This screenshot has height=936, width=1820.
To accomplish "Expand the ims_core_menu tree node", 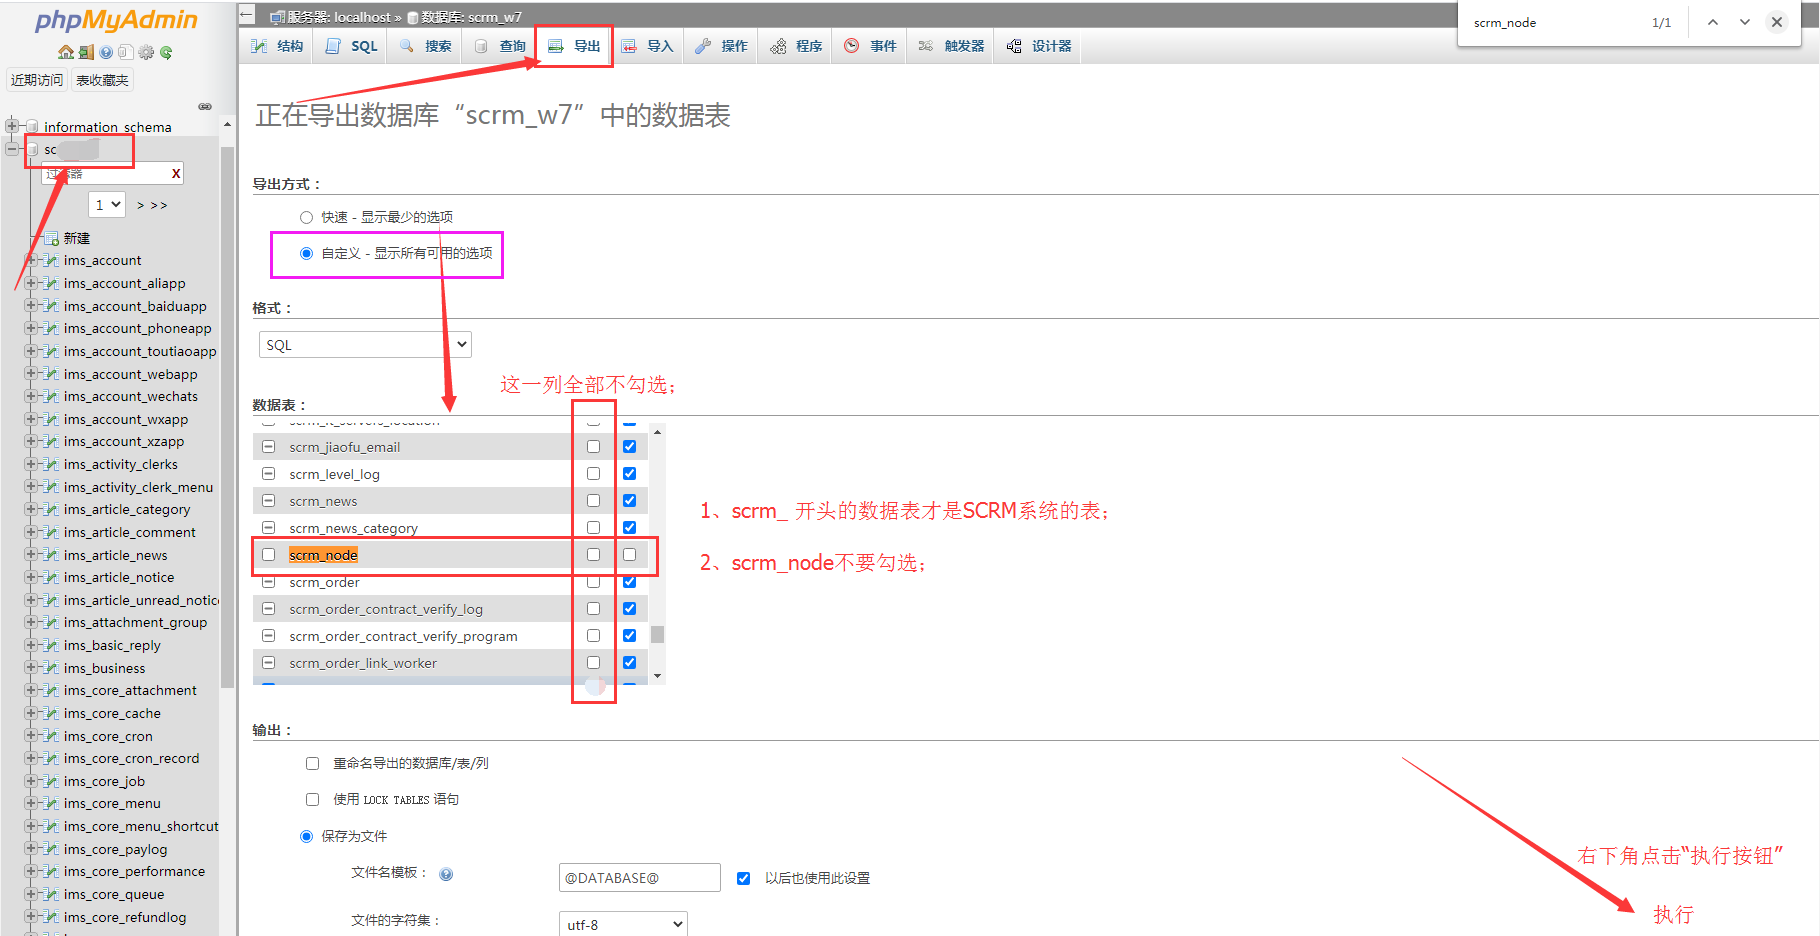I will (30, 803).
